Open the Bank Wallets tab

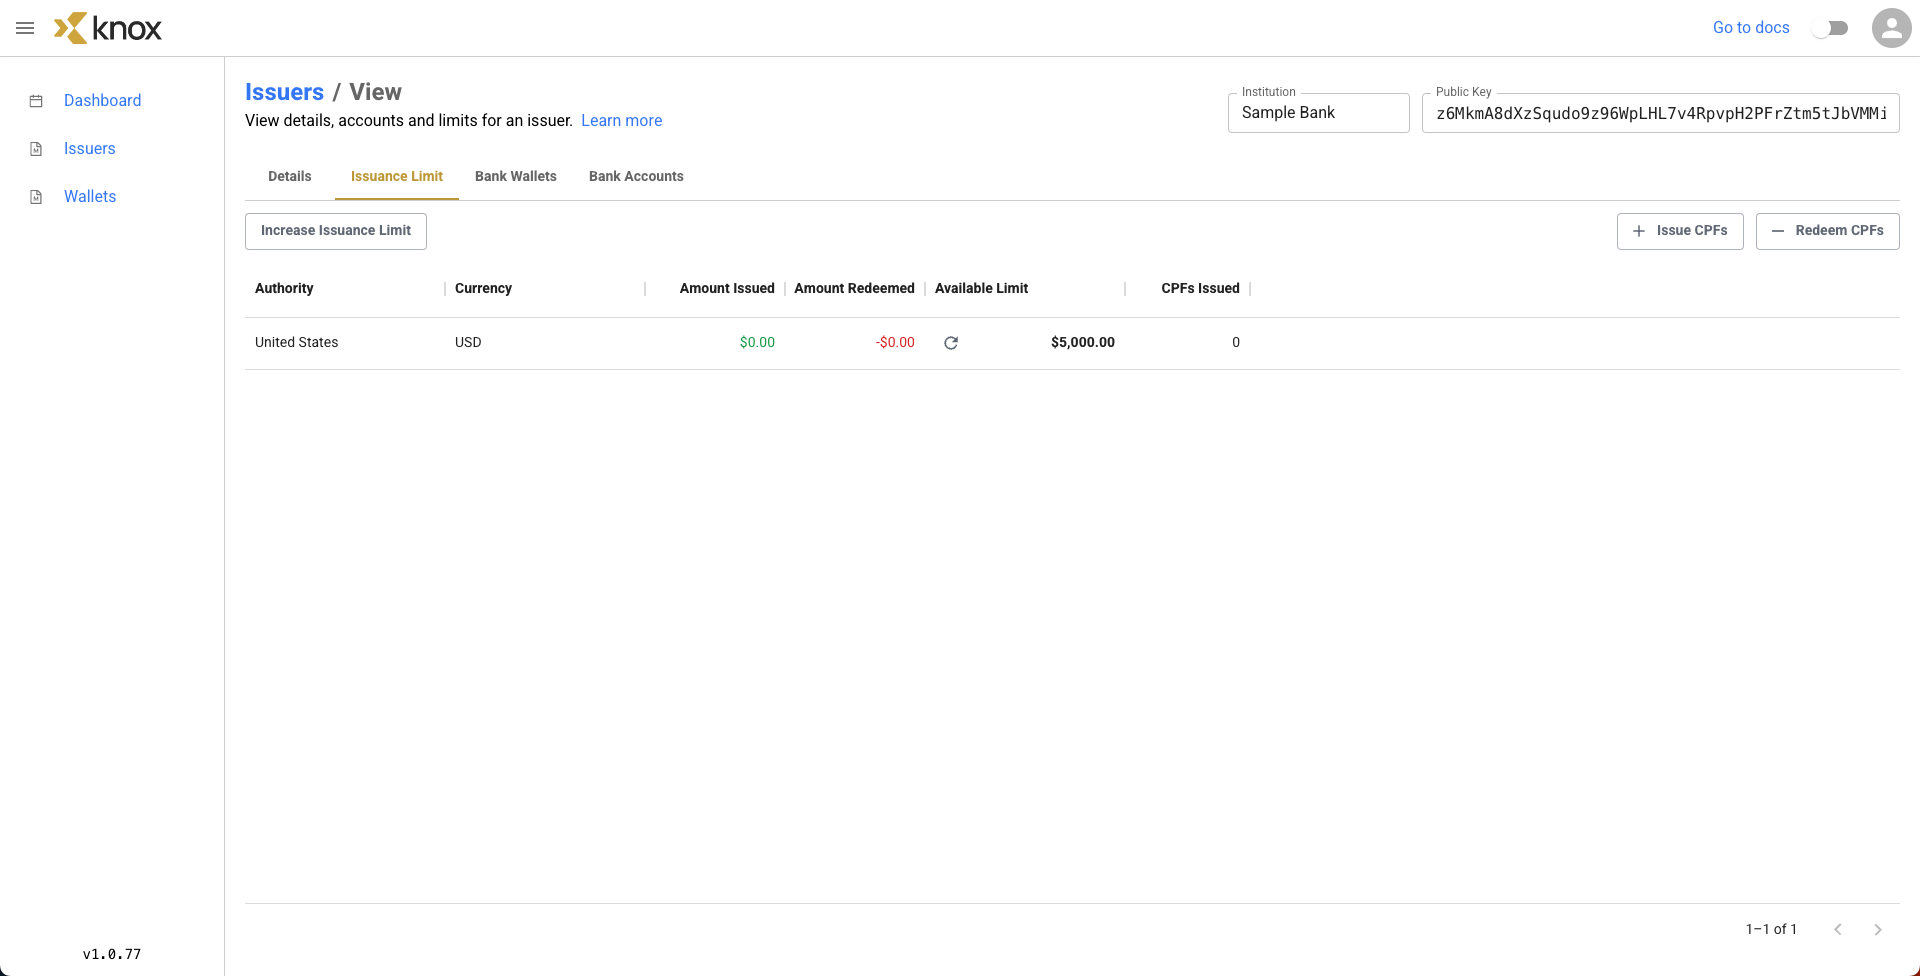[516, 176]
